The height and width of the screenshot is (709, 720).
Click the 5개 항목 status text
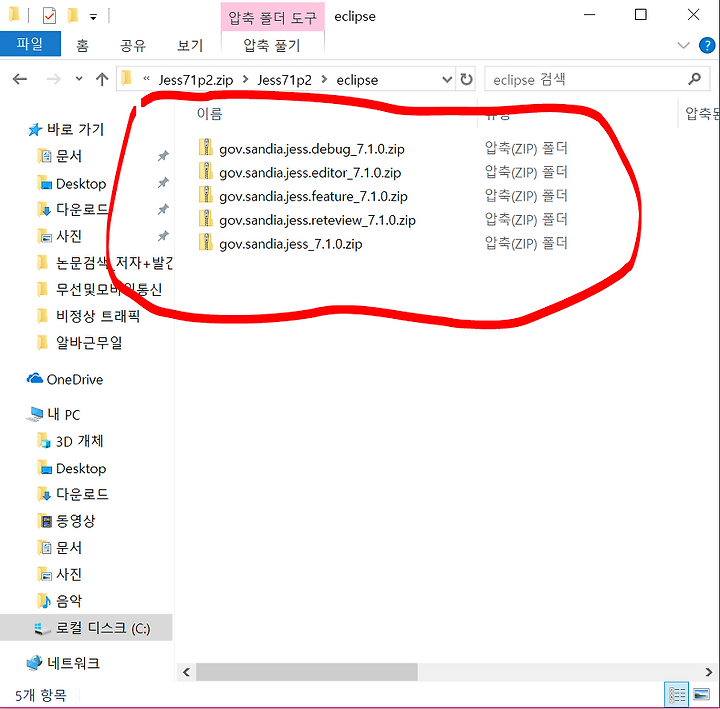[41, 695]
